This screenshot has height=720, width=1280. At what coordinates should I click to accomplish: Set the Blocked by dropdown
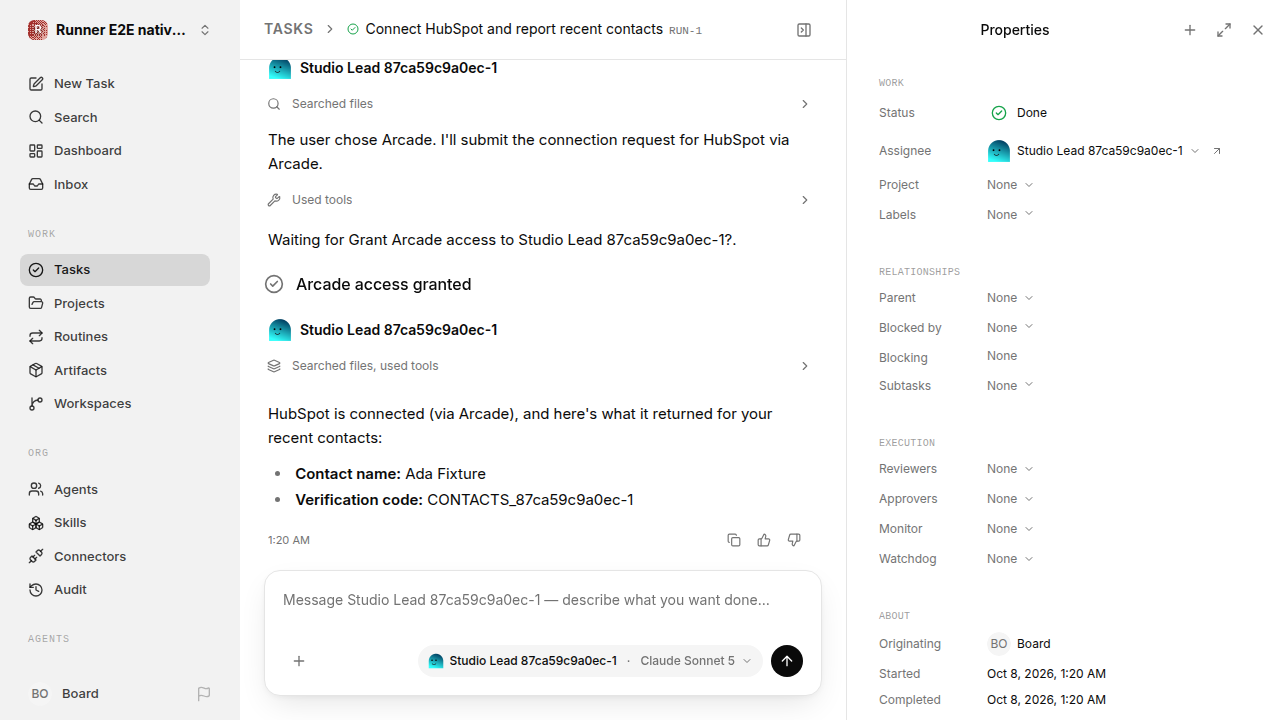tap(1010, 328)
